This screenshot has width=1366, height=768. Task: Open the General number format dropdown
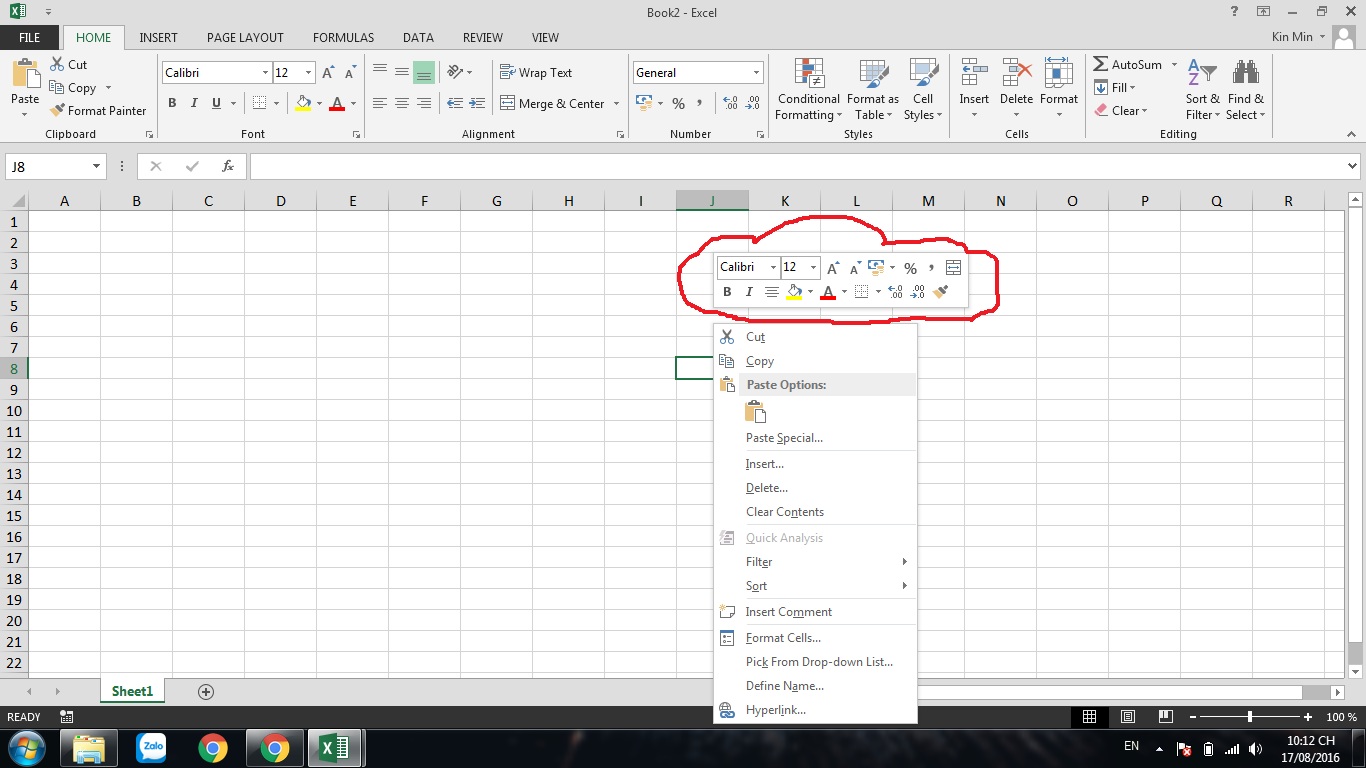[756, 73]
